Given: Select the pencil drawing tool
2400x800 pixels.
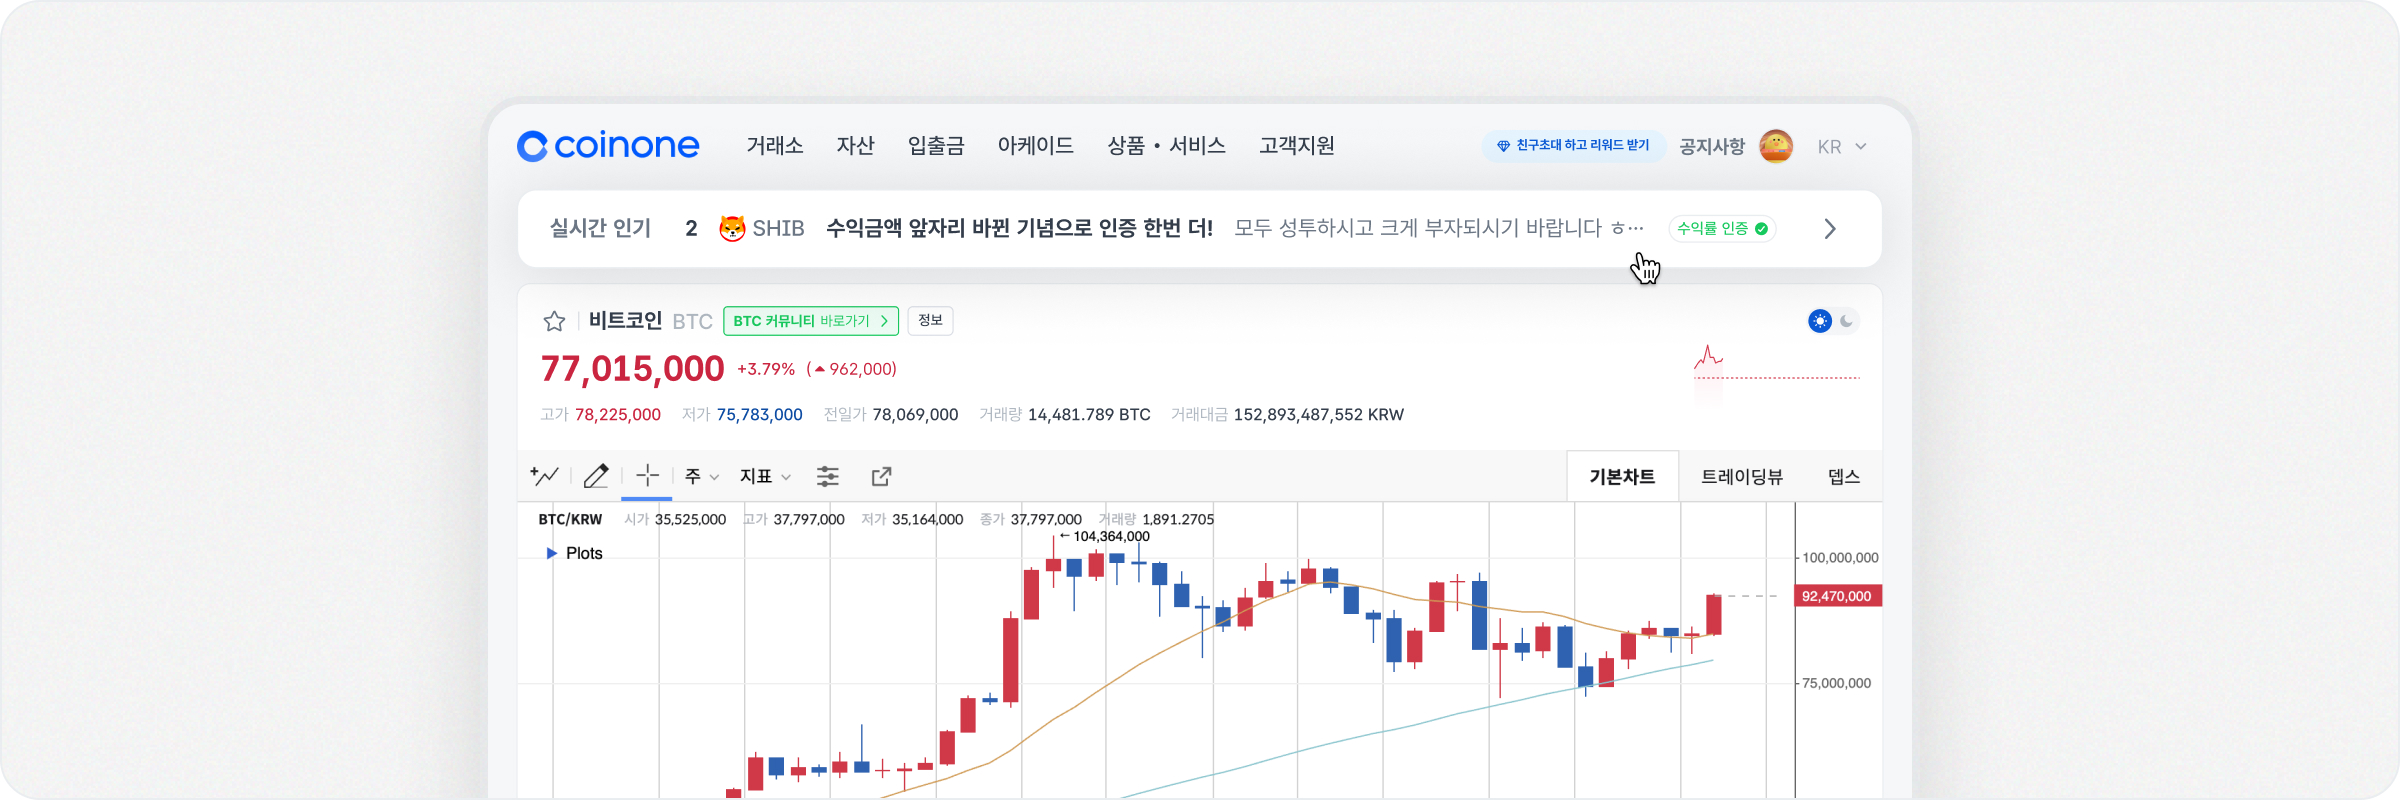Looking at the screenshot, I should 596,476.
